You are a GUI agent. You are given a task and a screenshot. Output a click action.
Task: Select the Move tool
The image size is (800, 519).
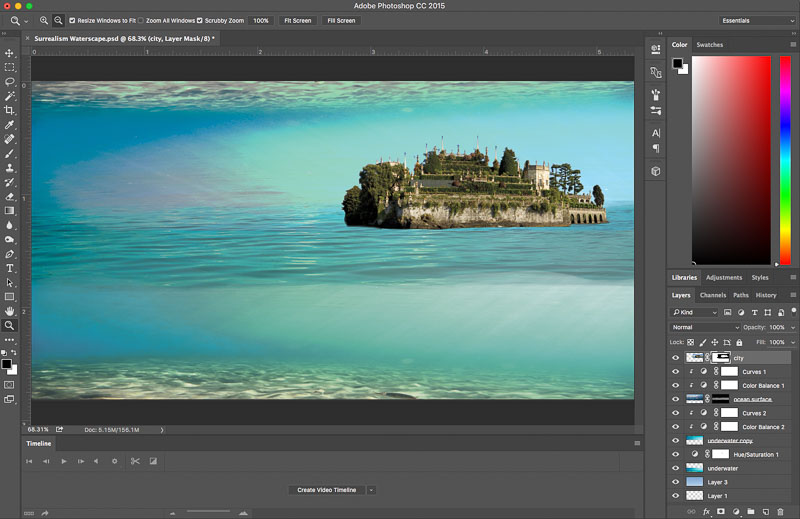[x=9, y=53]
